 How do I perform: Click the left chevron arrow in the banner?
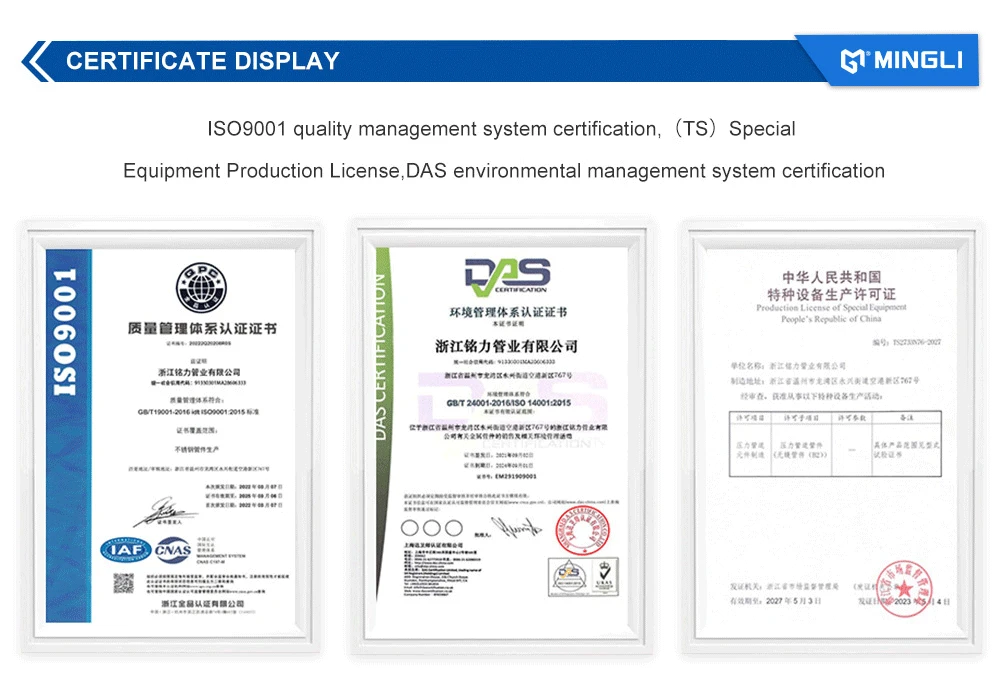(x=36, y=61)
